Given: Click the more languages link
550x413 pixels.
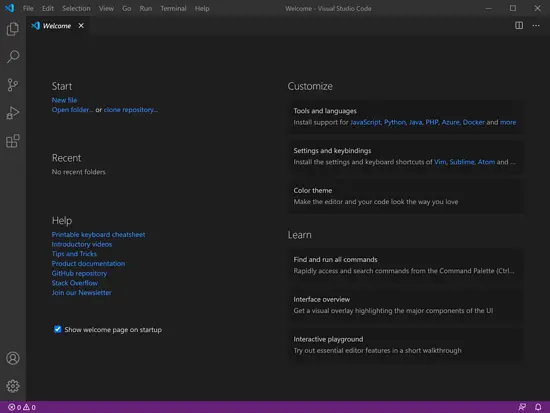Looking at the screenshot, I should pyautogui.click(x=508, y=122).
